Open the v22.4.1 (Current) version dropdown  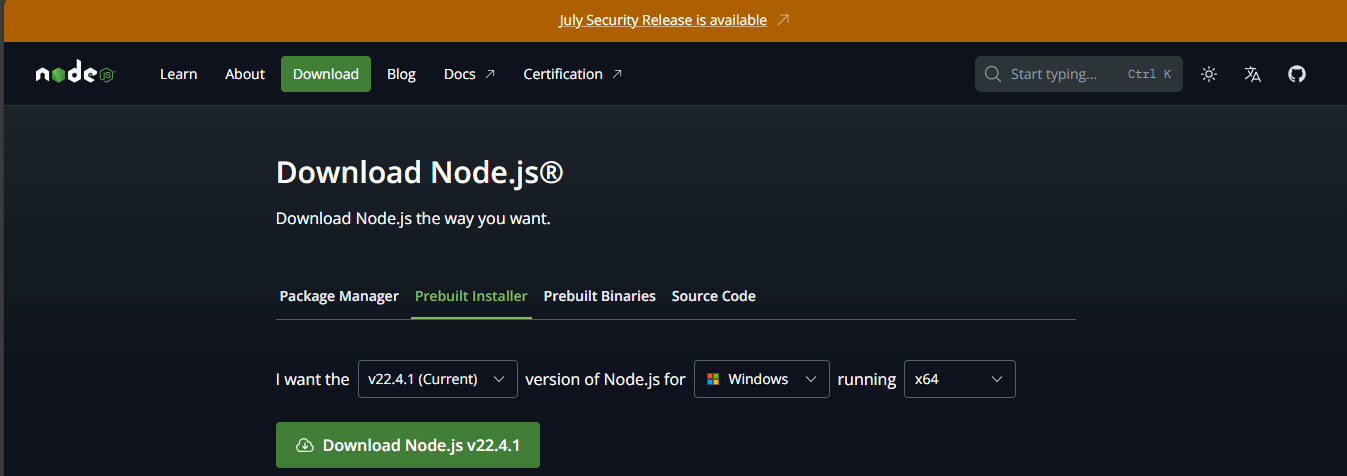pos(438,379)
